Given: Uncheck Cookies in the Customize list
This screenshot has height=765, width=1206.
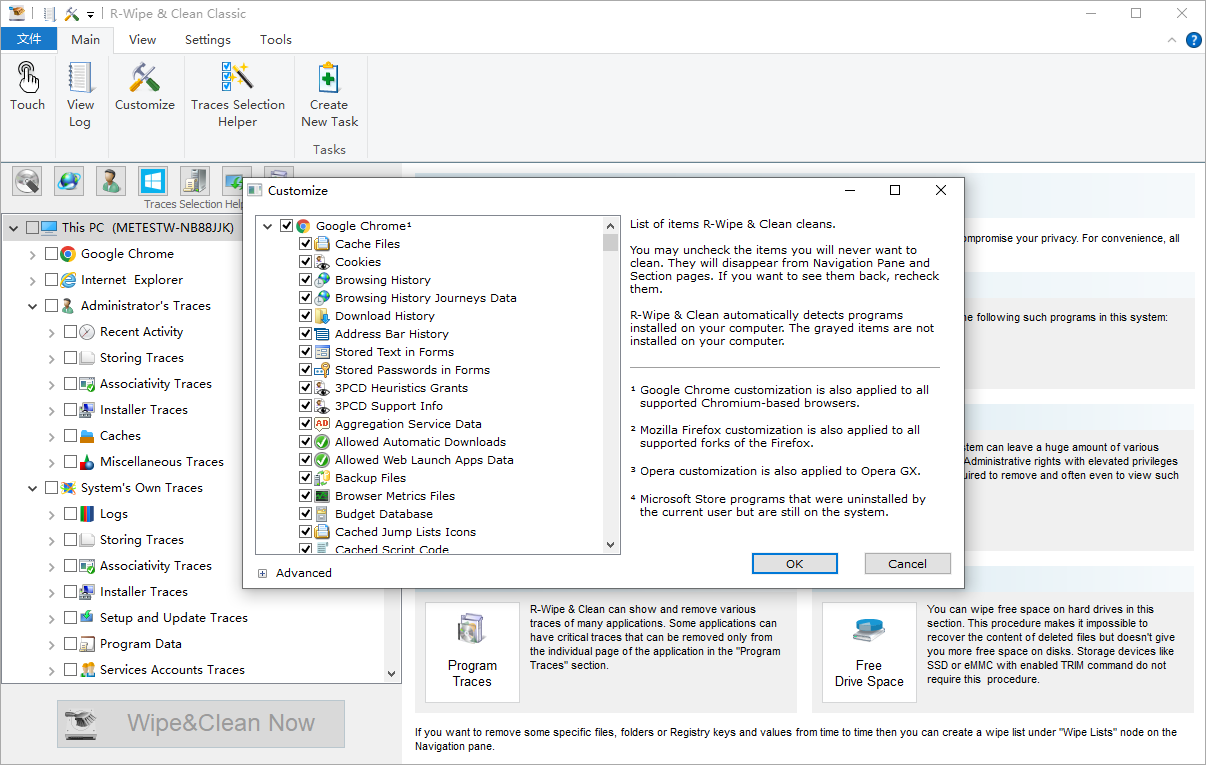Looking at the screenshot, I should coord(306,262).
